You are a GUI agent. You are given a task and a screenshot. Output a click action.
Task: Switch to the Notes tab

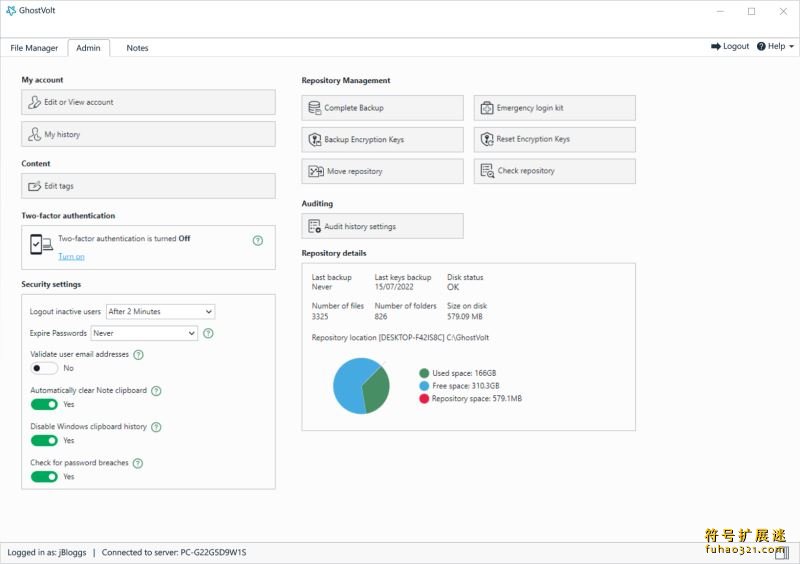pos(137,48)
